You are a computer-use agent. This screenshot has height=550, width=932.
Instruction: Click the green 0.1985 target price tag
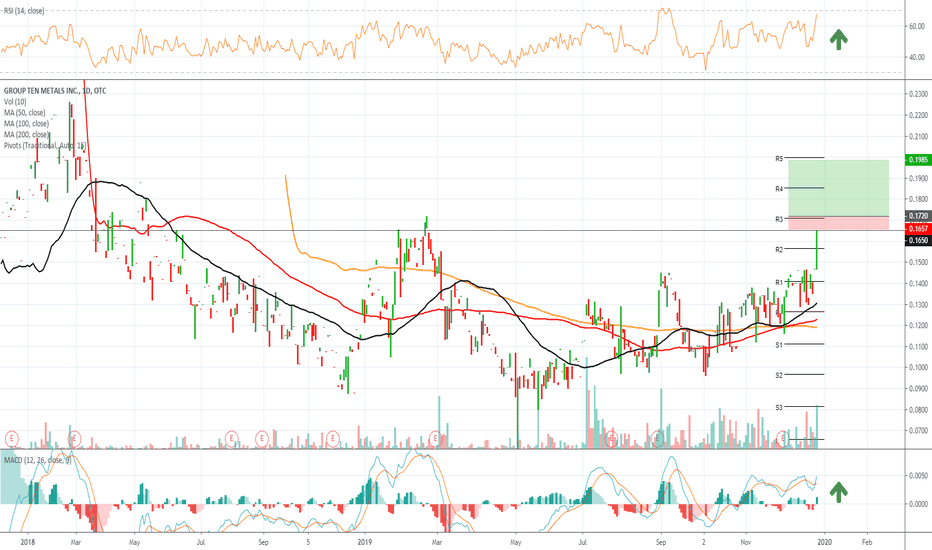(x=918, y=159)
